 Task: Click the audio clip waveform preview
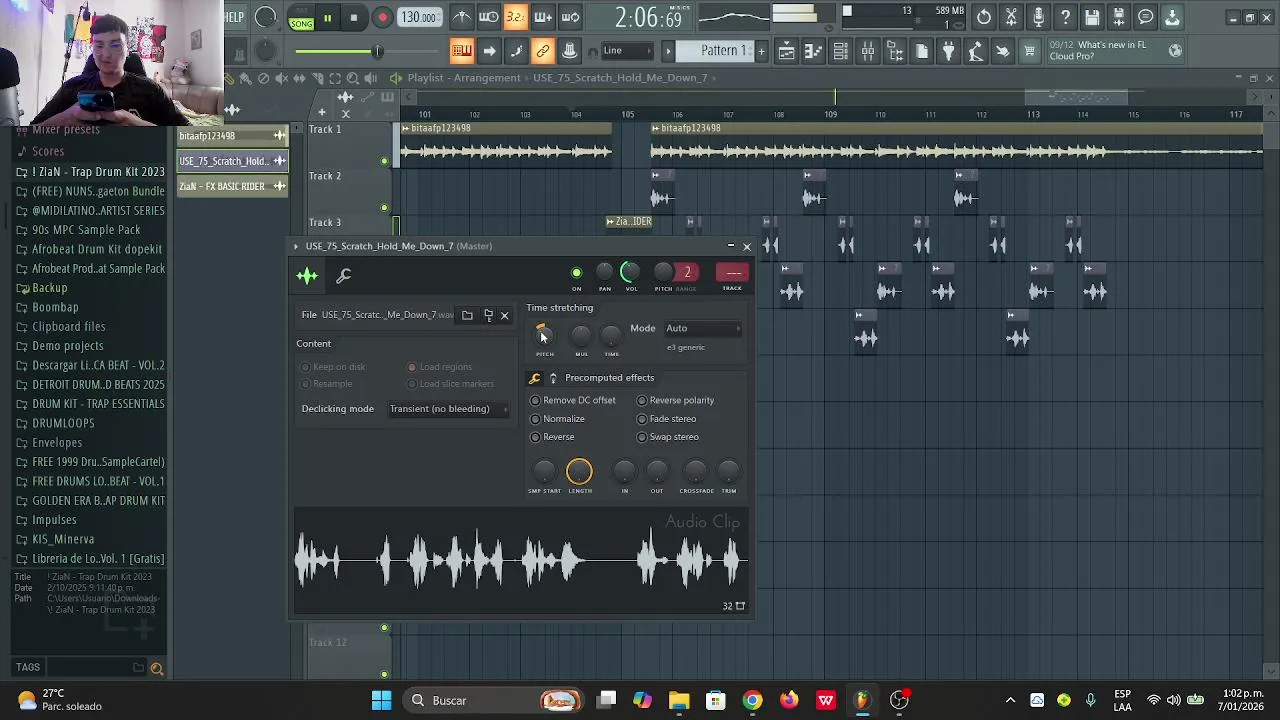pyautogui.click(x=521, y=560)
